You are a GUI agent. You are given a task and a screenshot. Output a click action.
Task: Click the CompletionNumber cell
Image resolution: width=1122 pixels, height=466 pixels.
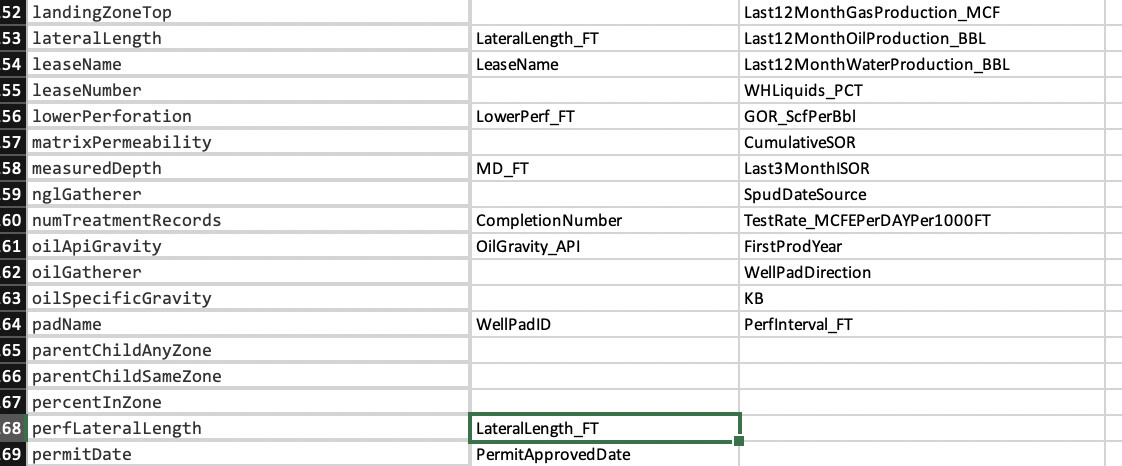click(549, 221)
